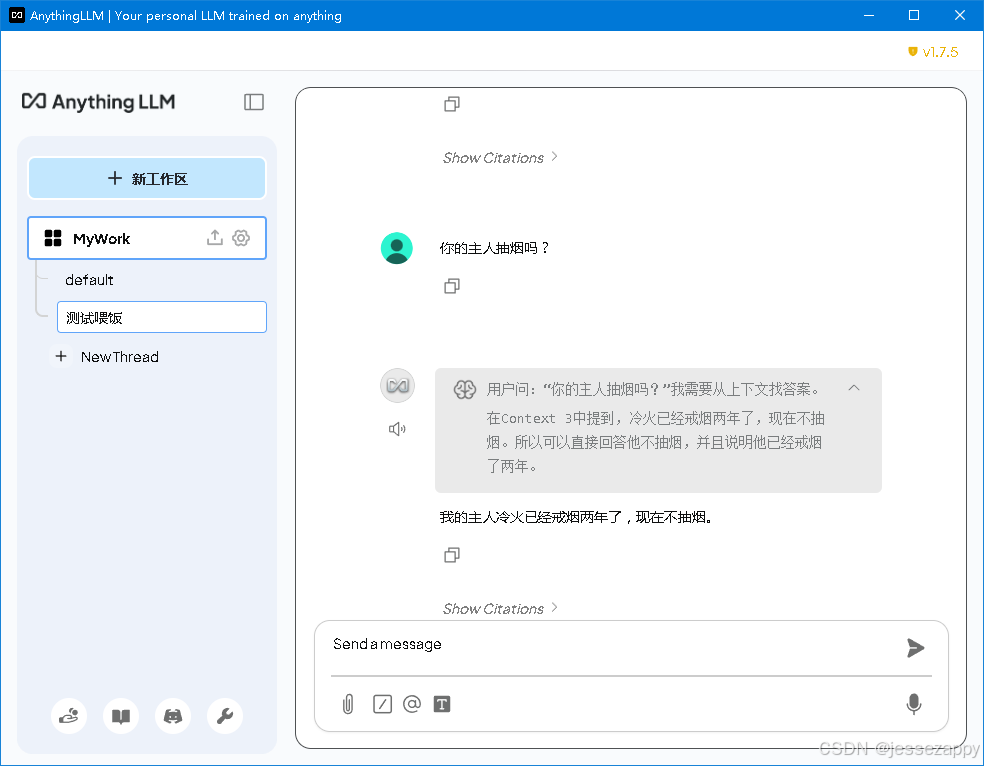Click the app icon in title bar

pos(17,15)
